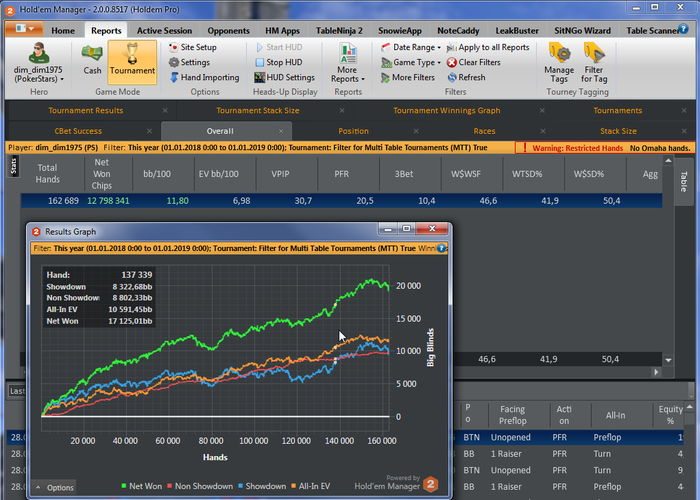Toggle Net Won line in graph legend
700x500 pixels.
tap(141, 486)
